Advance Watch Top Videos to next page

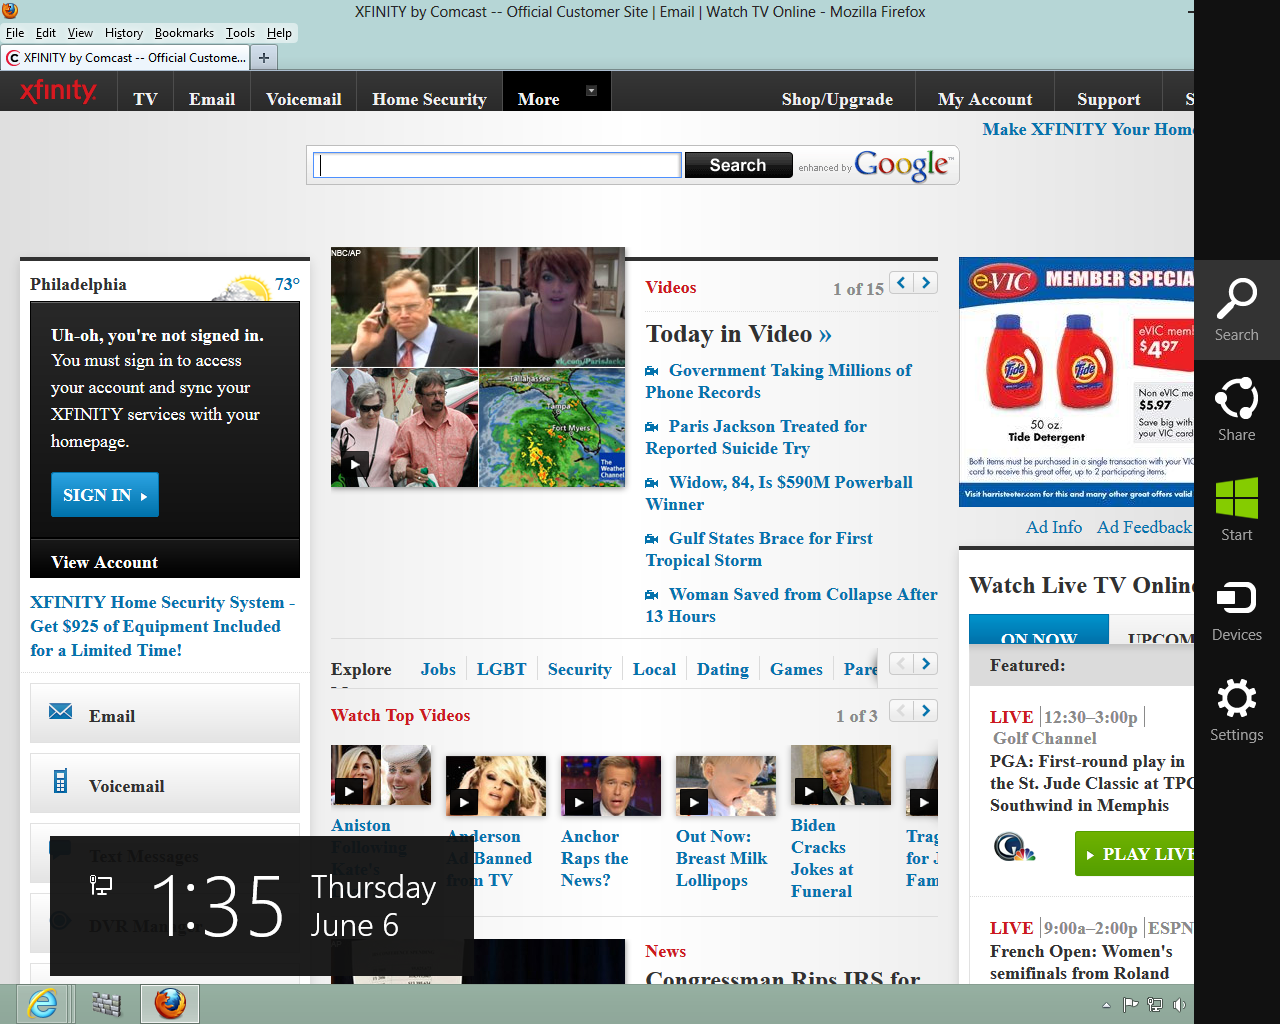[926, 711]
